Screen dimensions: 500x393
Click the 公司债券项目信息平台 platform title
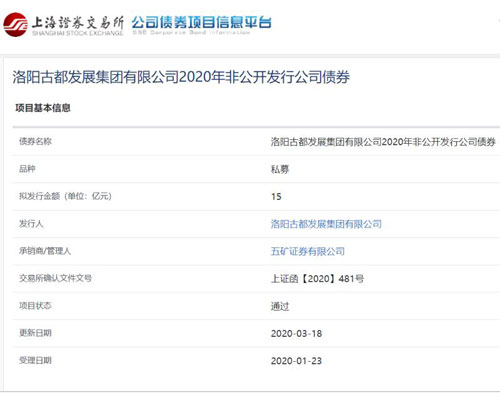point(201,23)
